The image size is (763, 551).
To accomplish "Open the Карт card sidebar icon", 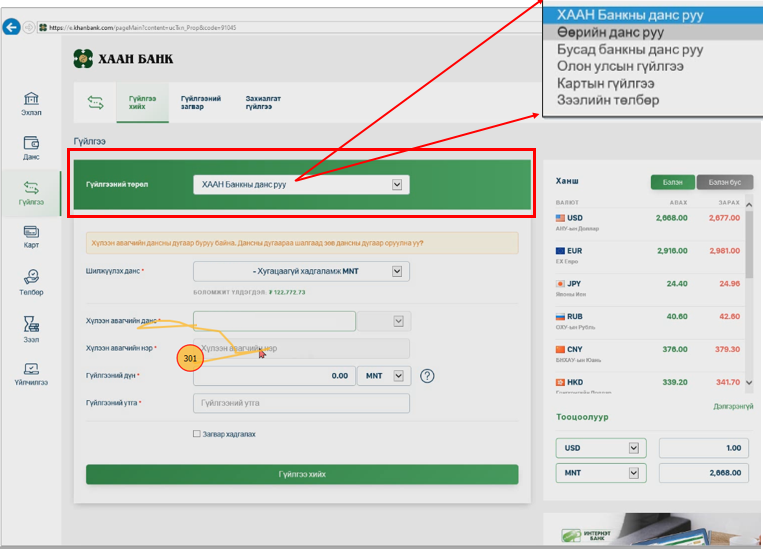I will 31,237.
